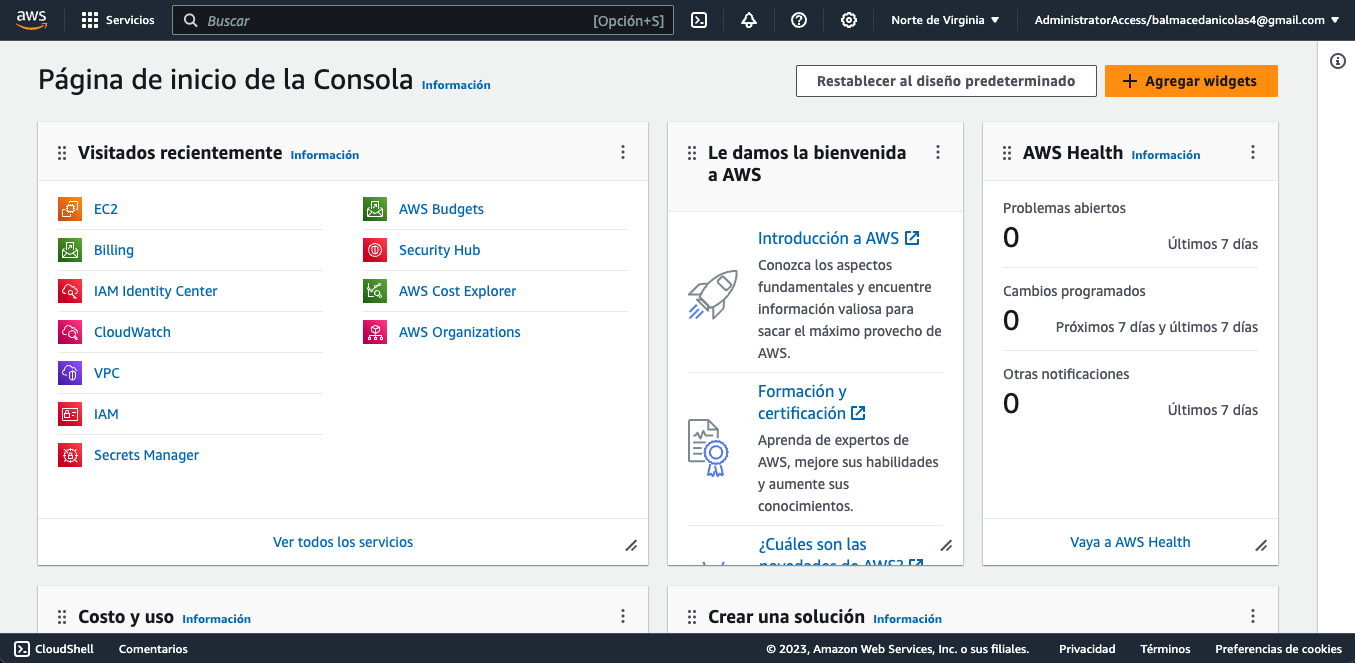This screenshot has height=663, width=1355.
Task: Open CloudShell icon in top navigation bar
Action: click(699, 20)
